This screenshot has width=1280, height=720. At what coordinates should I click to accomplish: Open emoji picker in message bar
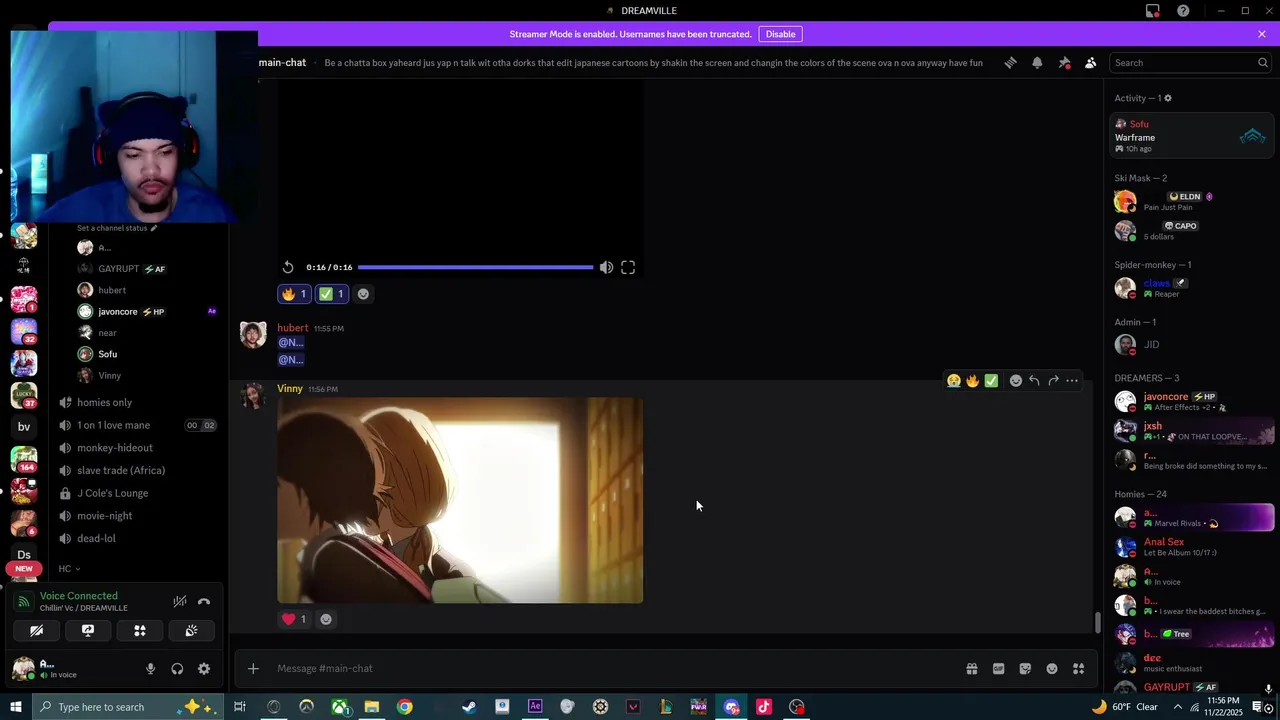[1052, 669]
